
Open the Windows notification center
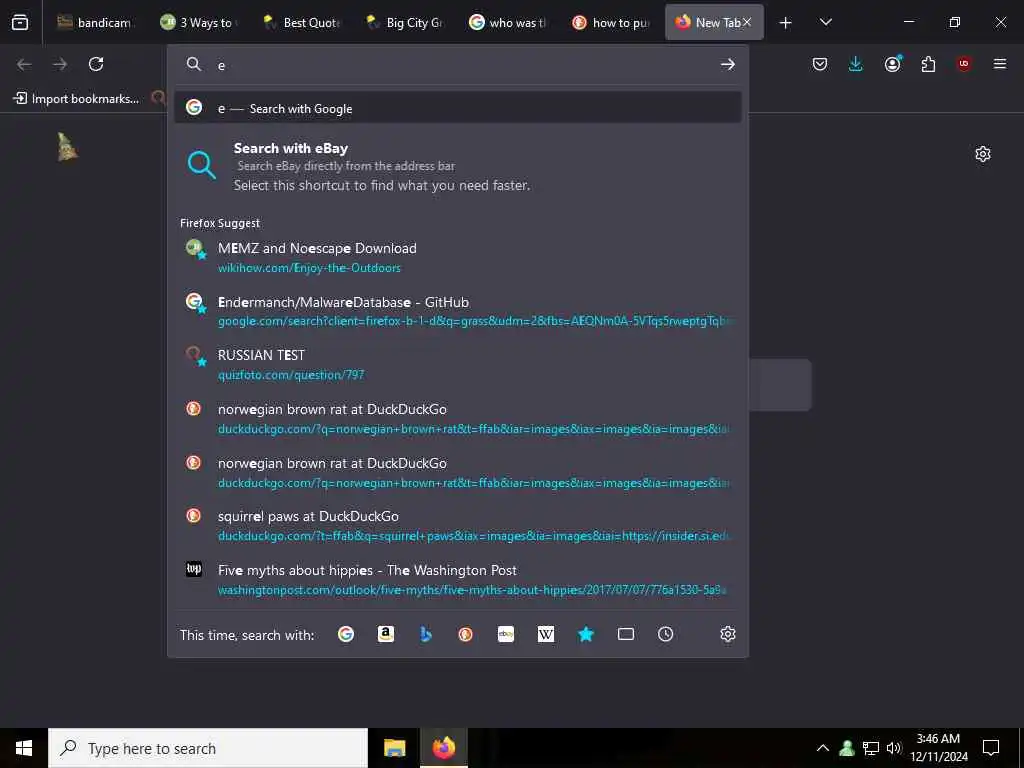coord(991,748)
